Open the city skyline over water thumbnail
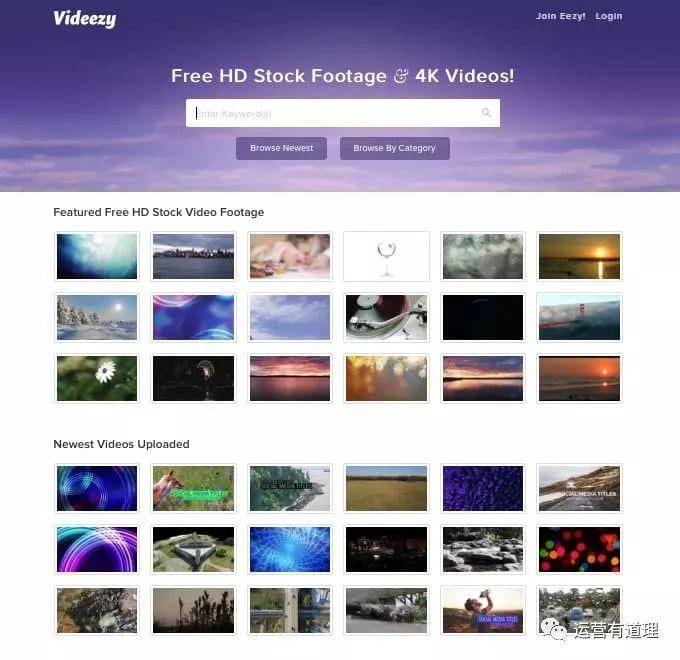Image resolution: width=680 pixels, height=660 pixels. click(193, 256)
